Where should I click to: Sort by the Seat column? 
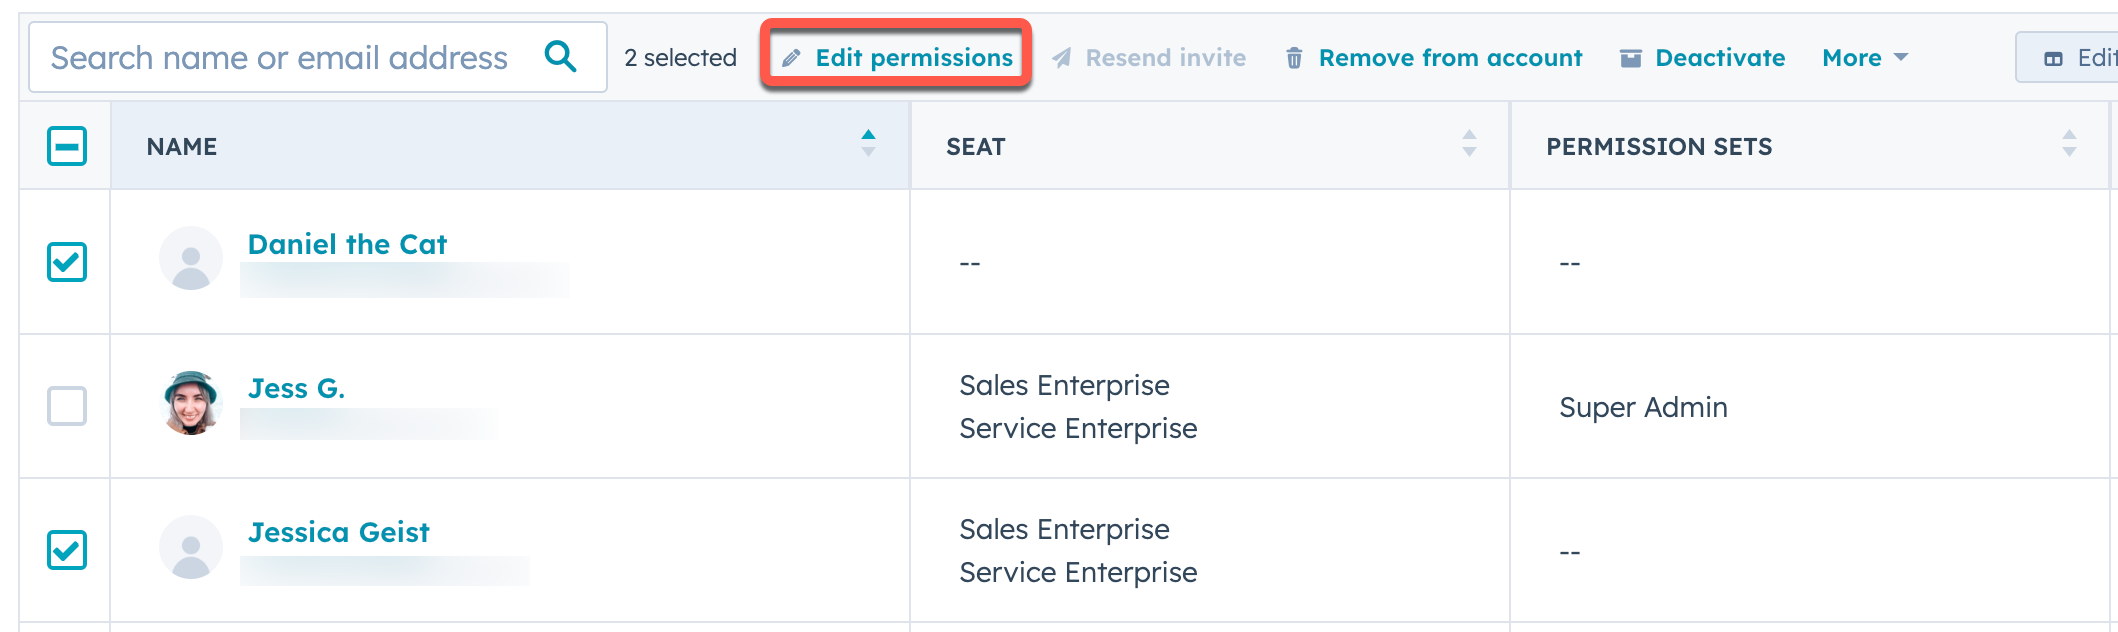[x=1469, y=144]
